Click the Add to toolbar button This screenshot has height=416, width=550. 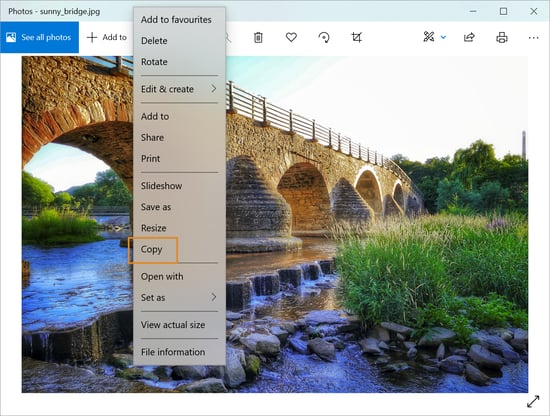107,37
